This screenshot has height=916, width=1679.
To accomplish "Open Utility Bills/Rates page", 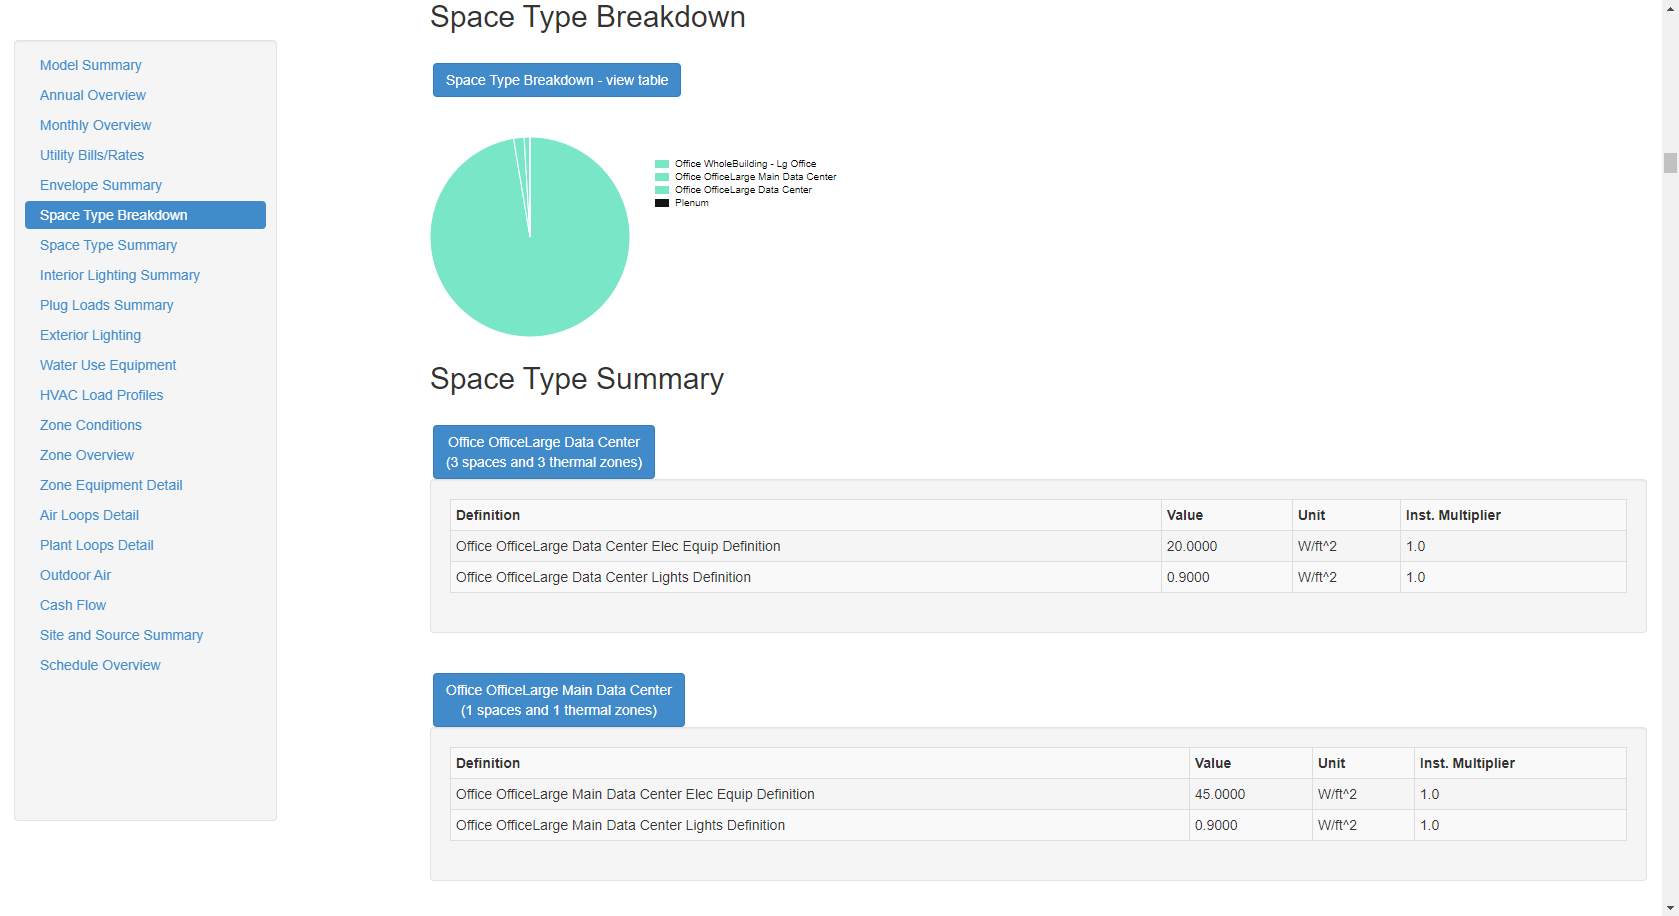I will pos(92,155).
